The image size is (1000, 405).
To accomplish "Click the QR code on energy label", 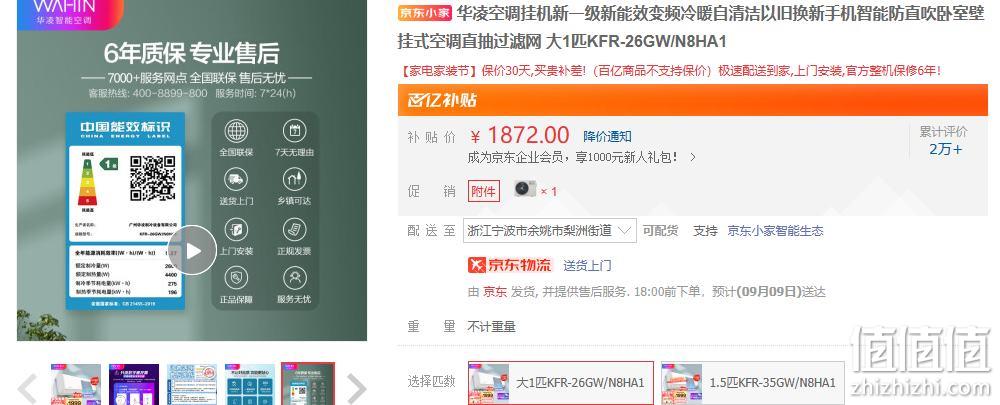I will tap(152, 178).
